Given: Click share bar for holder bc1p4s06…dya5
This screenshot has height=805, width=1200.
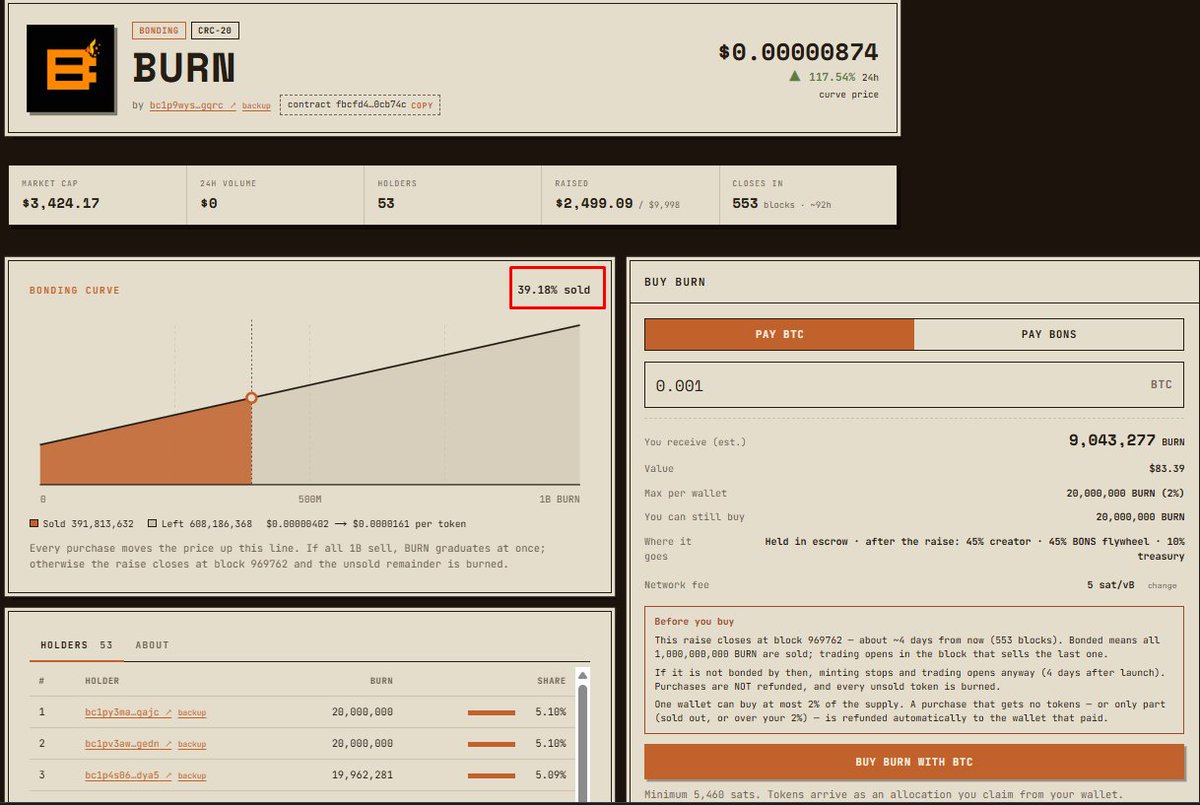Looking at the screenshot, I should 491,776.
